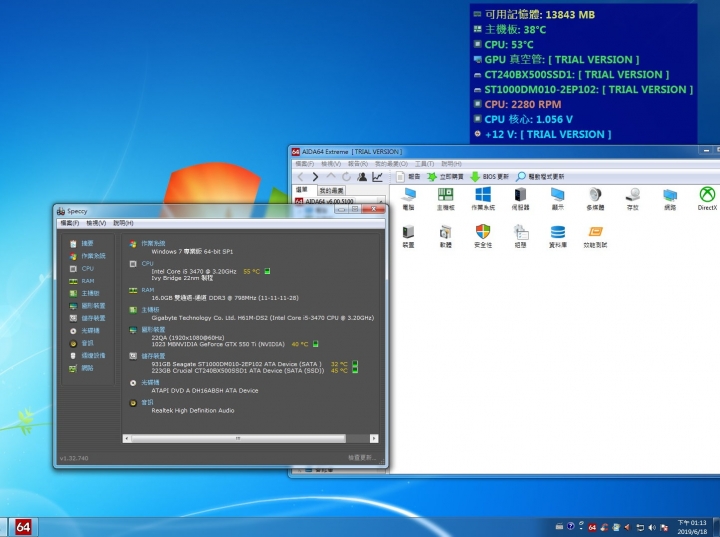Open the 伺服器 (Server) category in AIDA64

[520, 198]
